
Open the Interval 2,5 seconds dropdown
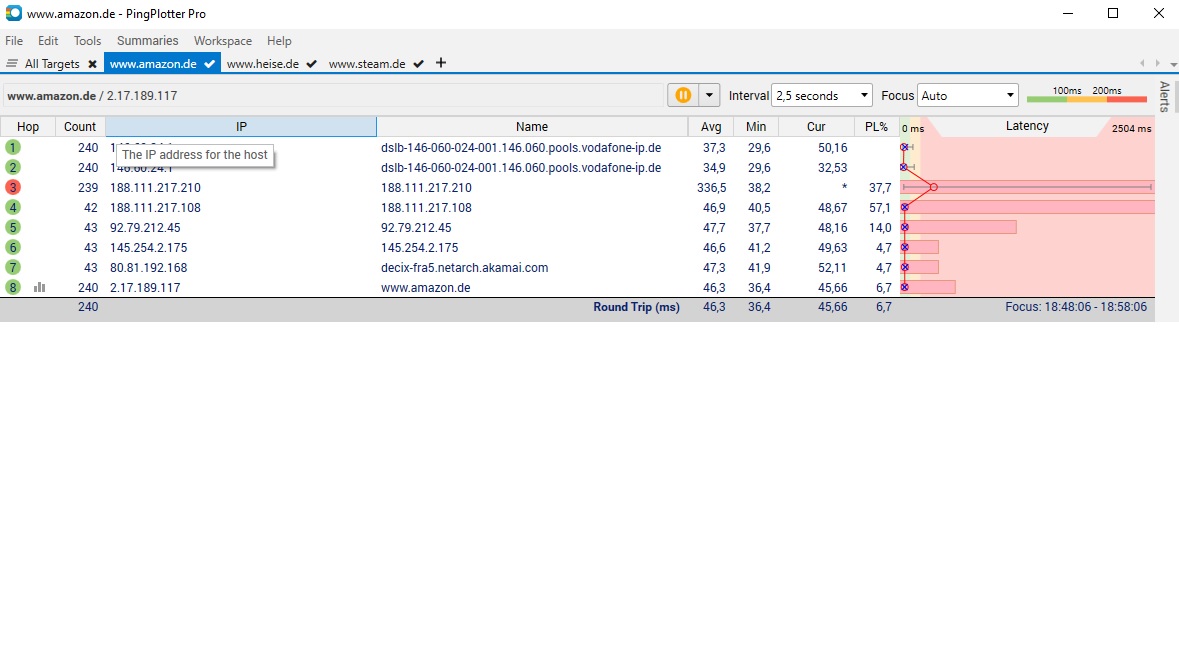[822, 95]
